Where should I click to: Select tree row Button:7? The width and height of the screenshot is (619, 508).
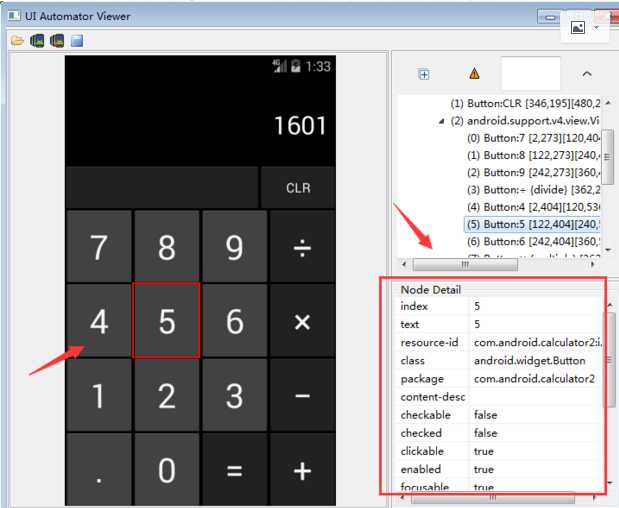pos(533,138)
